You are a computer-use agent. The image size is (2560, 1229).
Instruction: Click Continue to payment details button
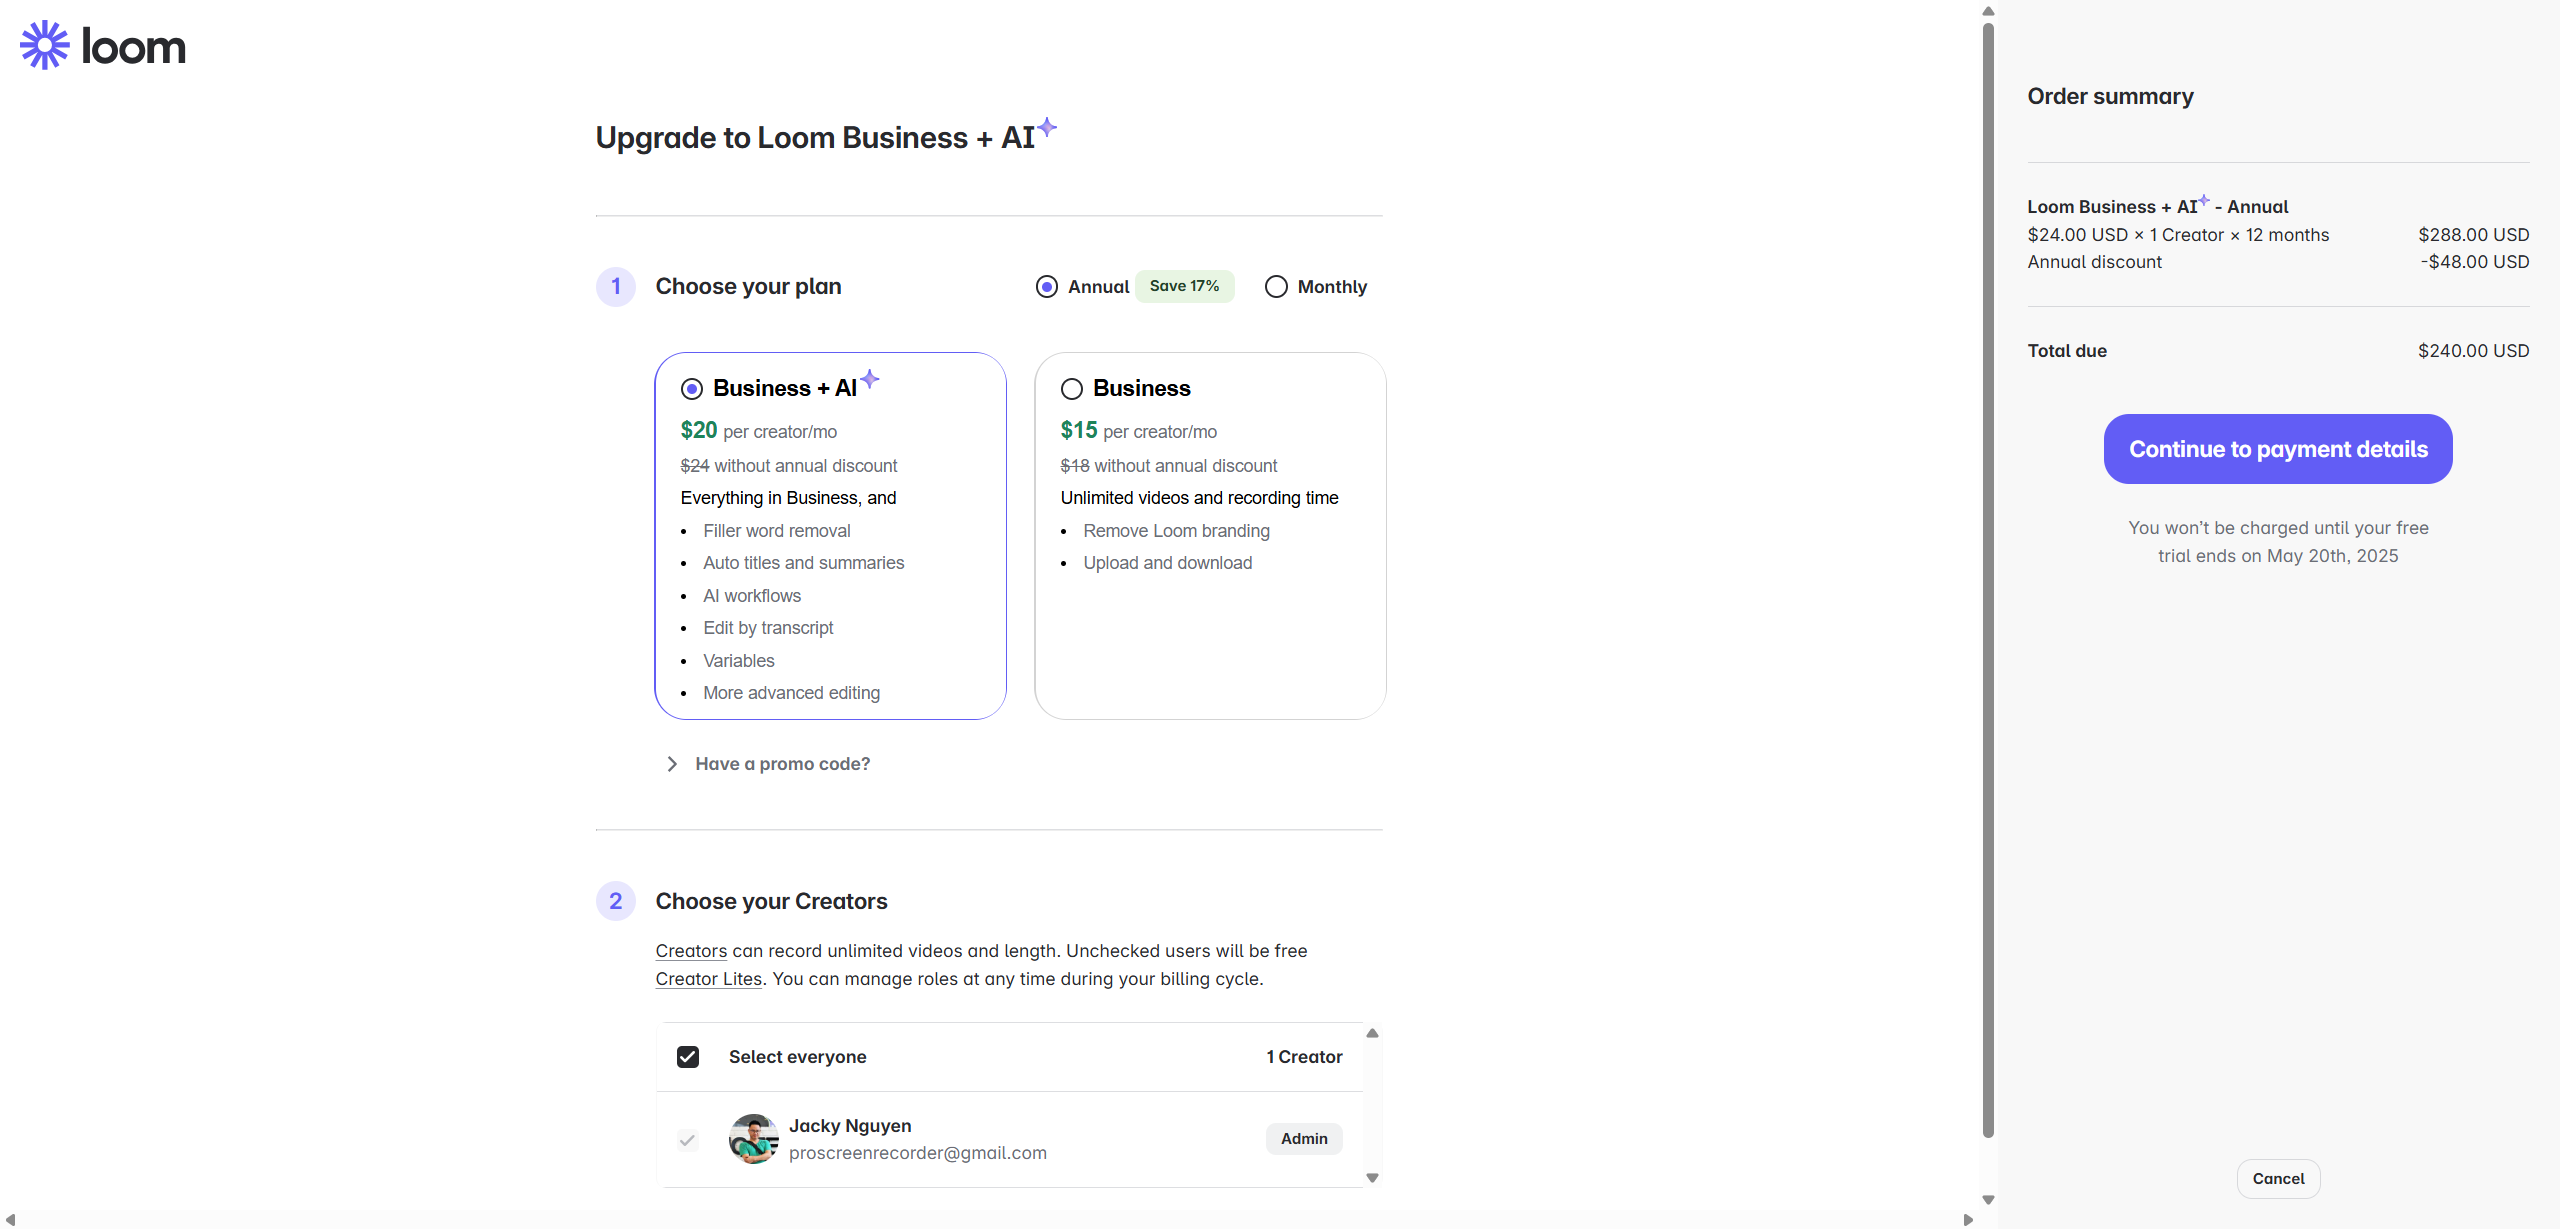tap(2278, 449)
